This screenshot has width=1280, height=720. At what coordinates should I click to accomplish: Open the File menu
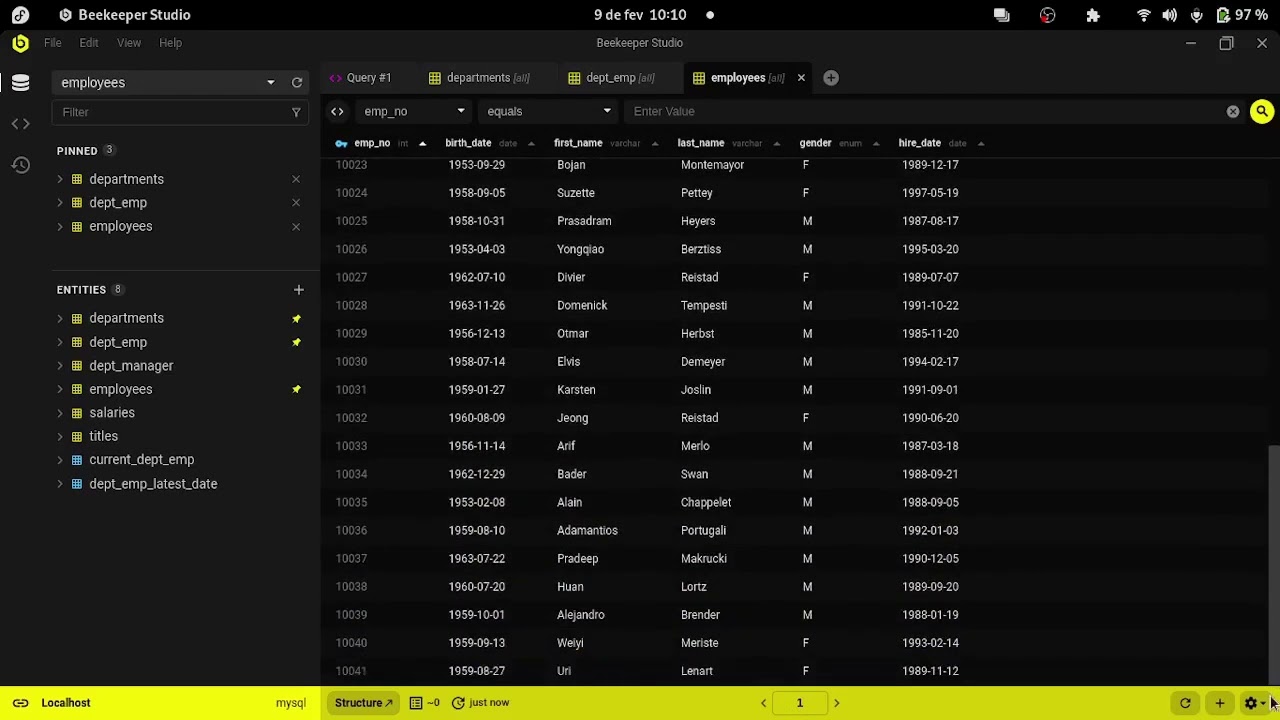52,43
